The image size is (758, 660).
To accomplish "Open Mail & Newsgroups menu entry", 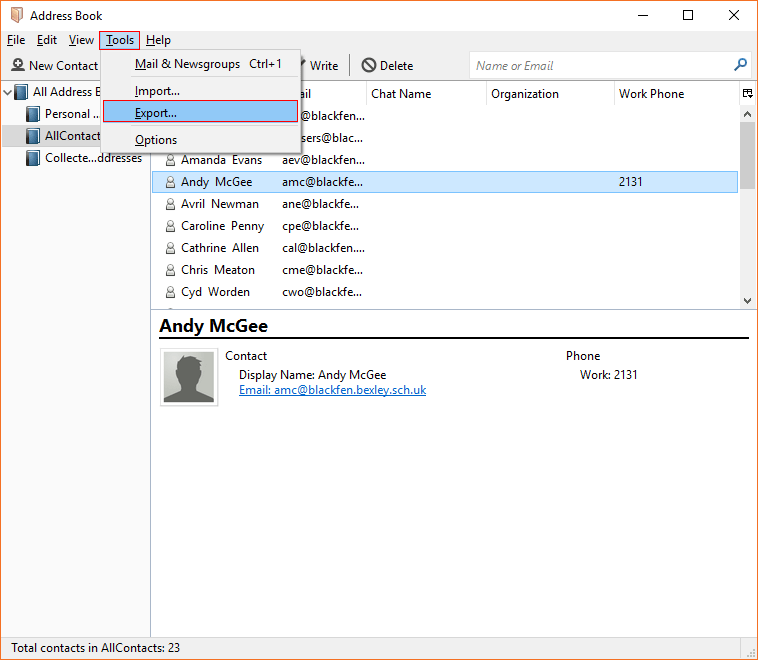I will [x=187, y=64].
